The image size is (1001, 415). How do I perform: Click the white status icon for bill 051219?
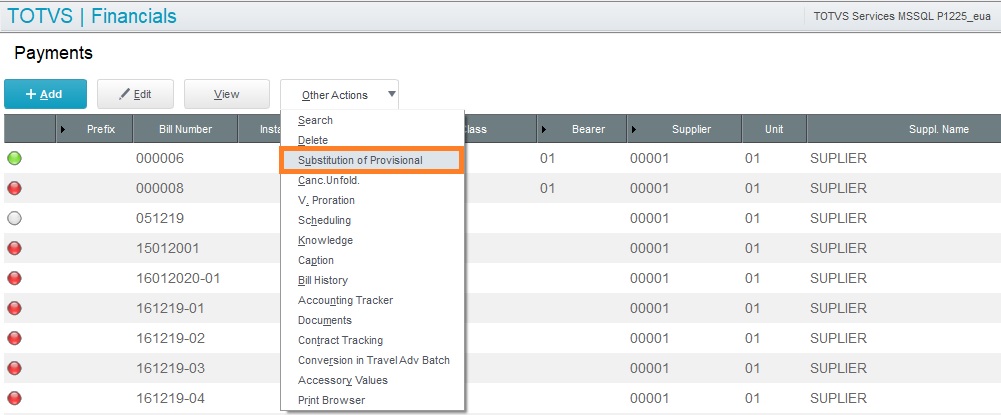click(14, 218)
